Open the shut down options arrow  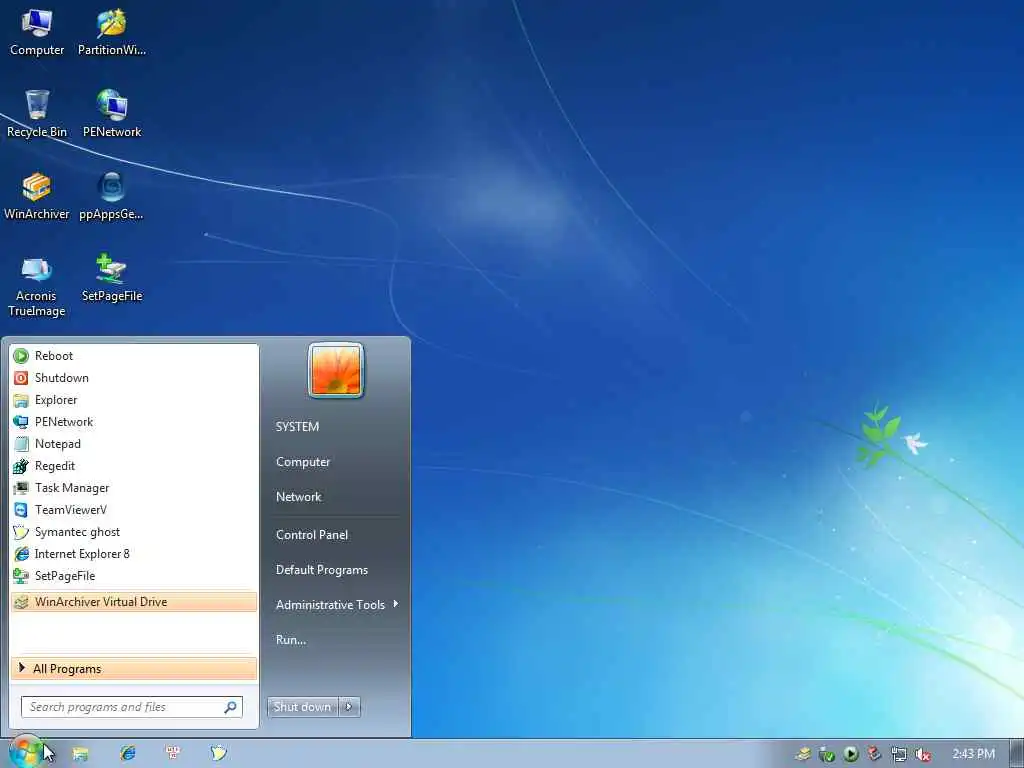point(349,707)
